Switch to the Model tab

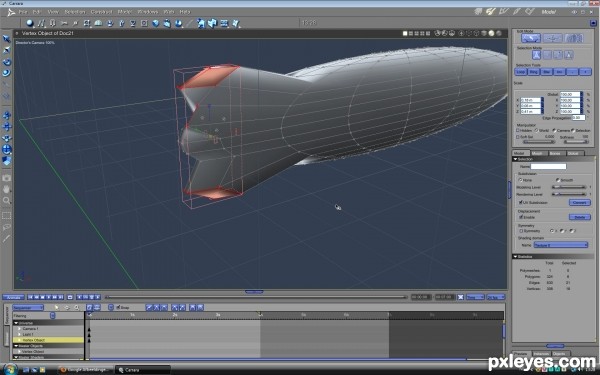click(520, 153)
